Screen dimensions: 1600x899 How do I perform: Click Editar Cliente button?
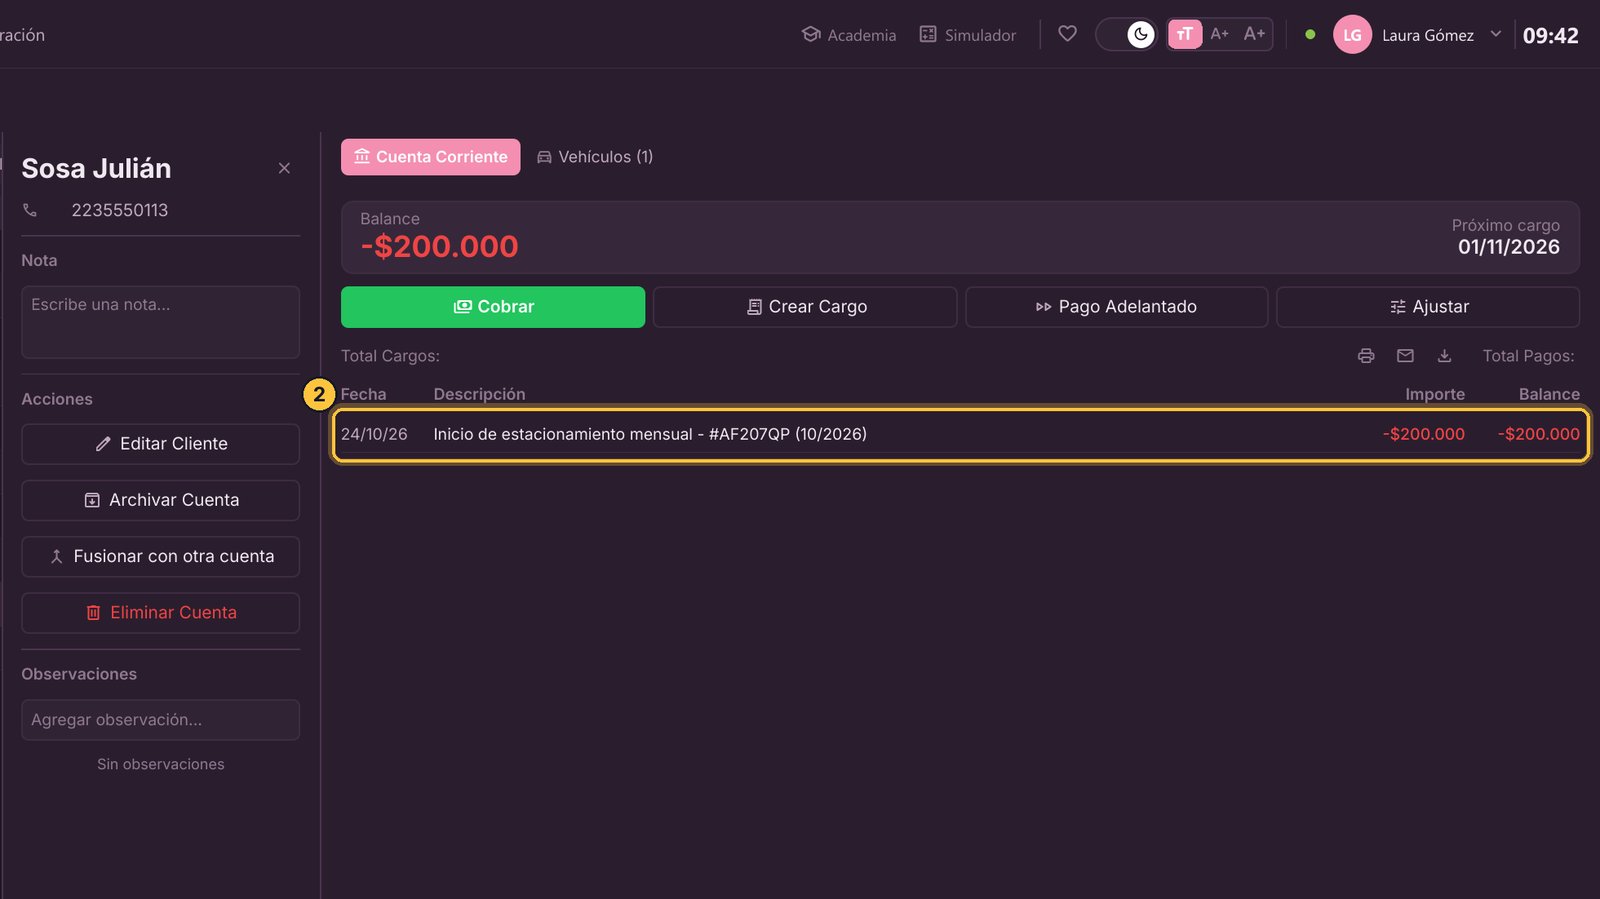tap(160, 444)
